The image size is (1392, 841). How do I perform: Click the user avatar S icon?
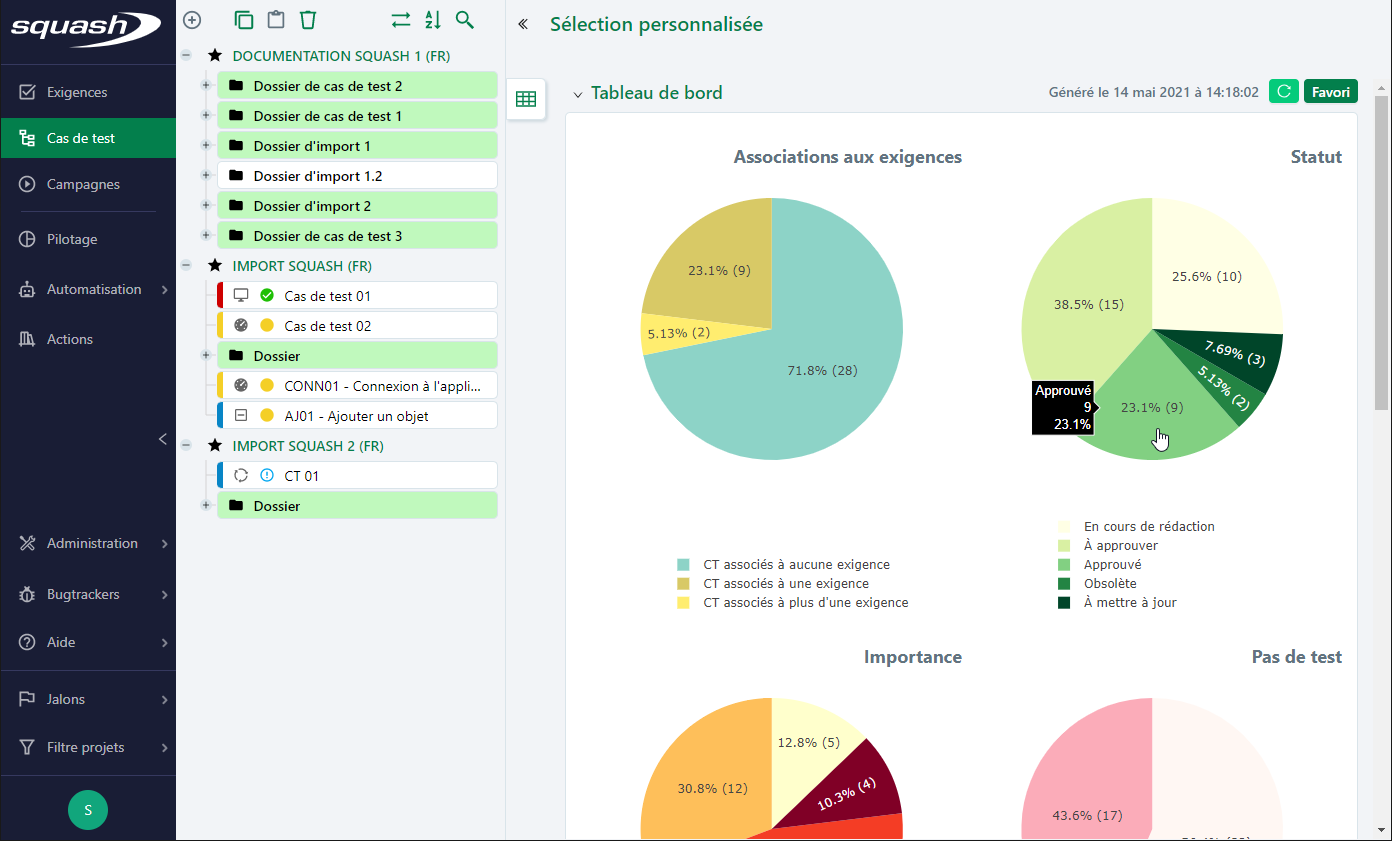coord(88,810)
